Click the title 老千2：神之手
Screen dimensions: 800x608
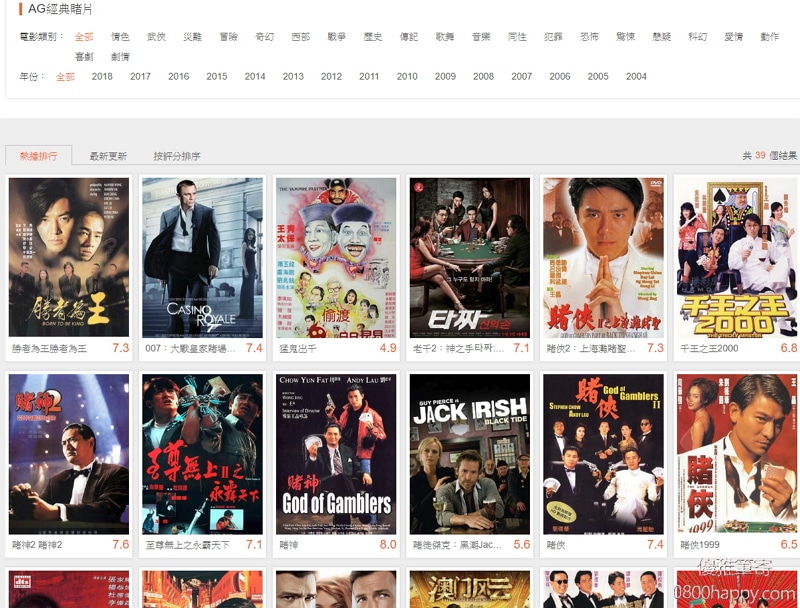pyautogui.click(x=458, y=348)
